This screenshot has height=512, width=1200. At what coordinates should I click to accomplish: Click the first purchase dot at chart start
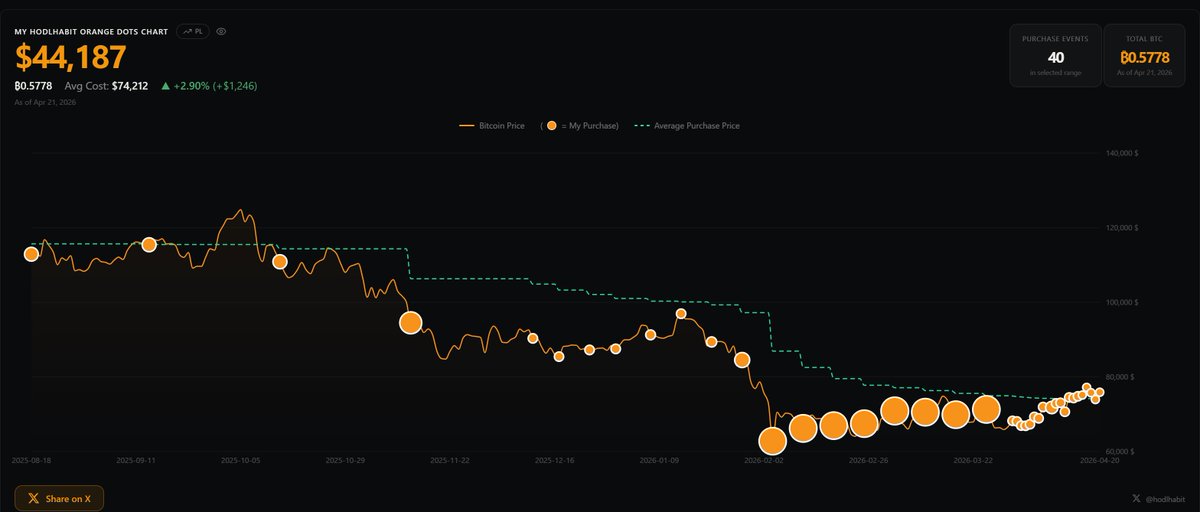31,254
